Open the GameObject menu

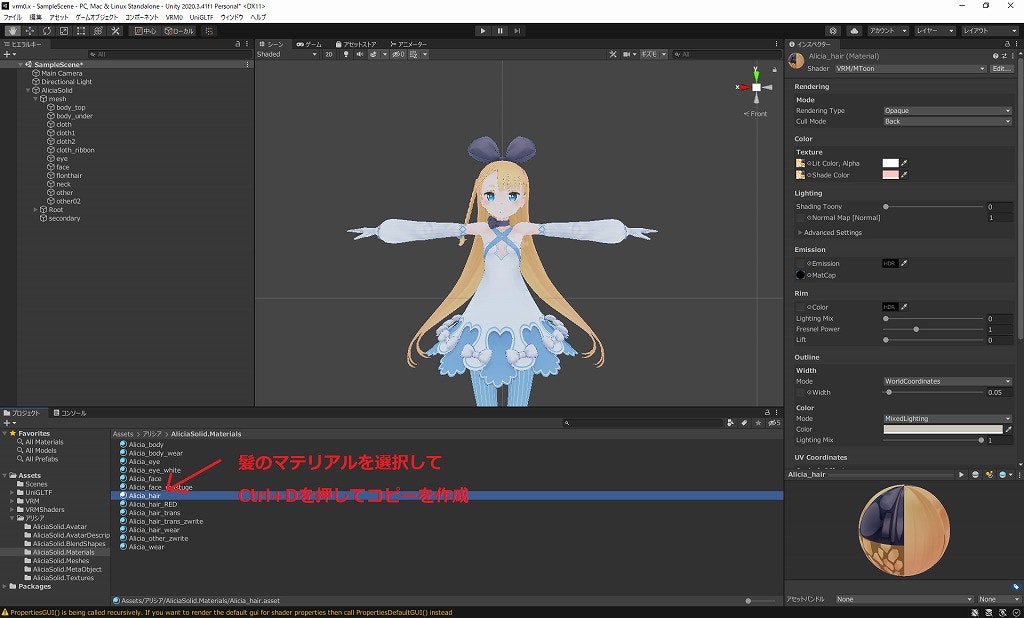click(x=97, y=17)
